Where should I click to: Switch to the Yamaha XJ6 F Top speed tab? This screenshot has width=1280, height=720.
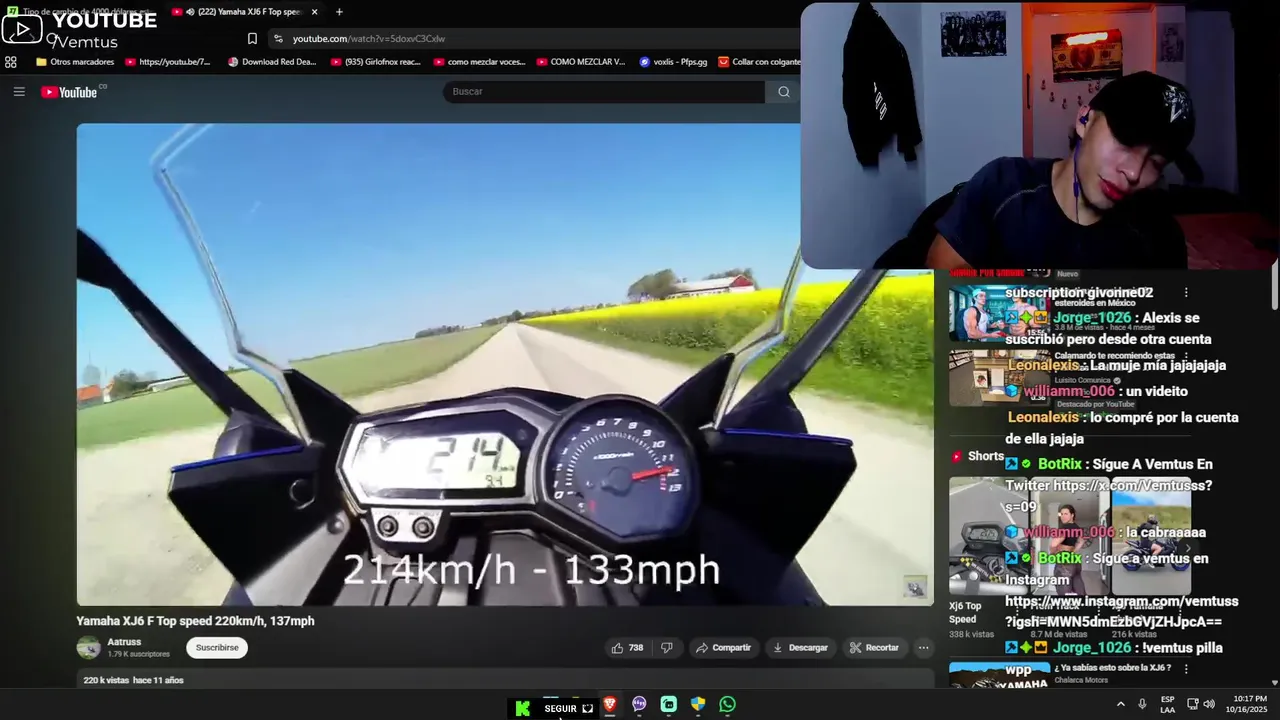point(245,12)
